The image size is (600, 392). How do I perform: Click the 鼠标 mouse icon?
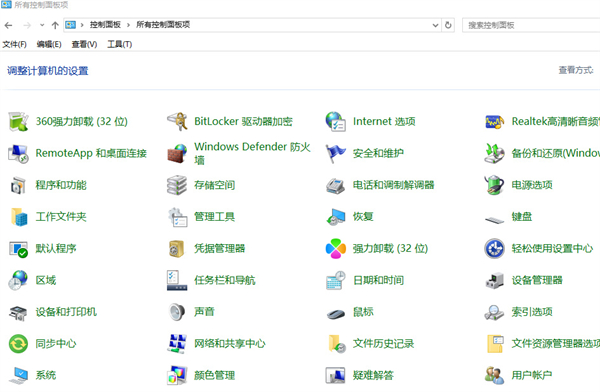(x=336, y=314)
